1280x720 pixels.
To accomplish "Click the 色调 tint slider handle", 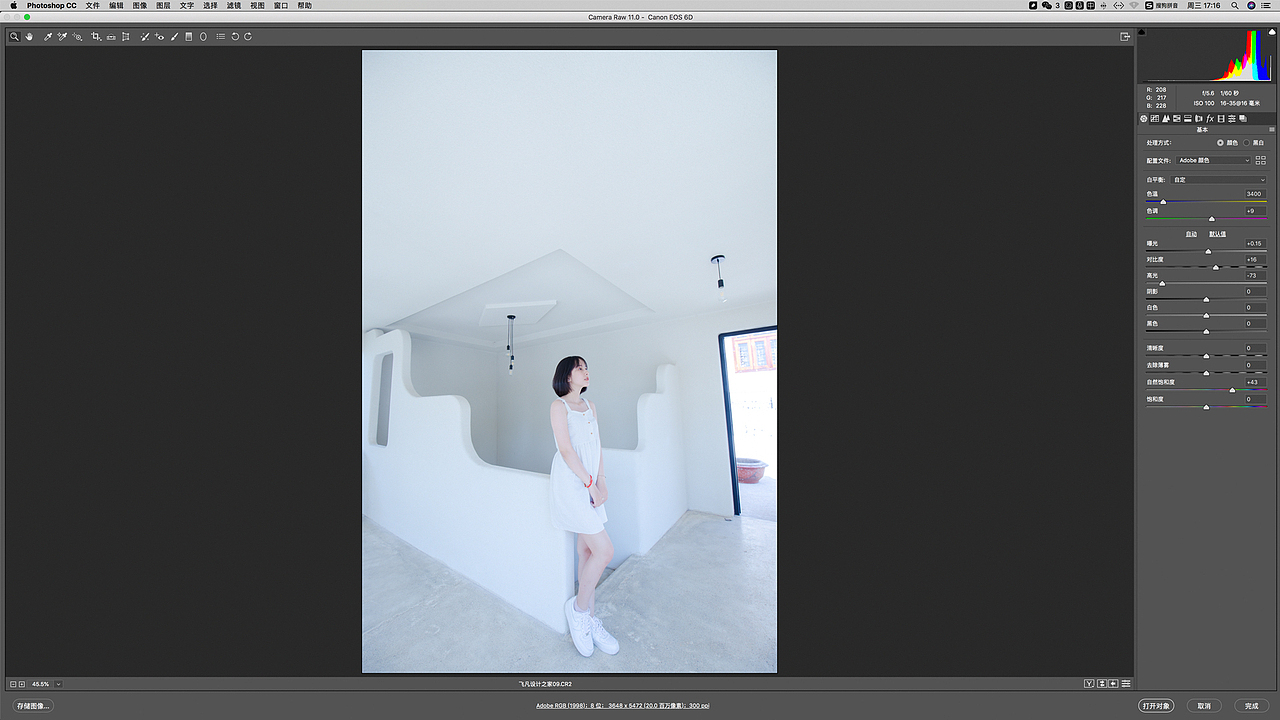I will click(1212, 218).
